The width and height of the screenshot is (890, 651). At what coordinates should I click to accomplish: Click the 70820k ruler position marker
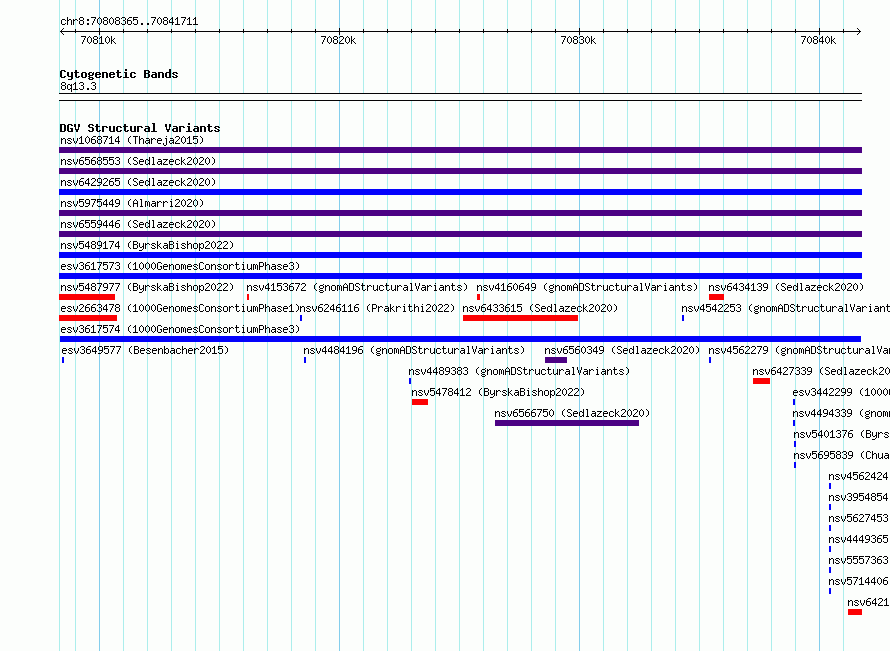click(x=338, y=40)
